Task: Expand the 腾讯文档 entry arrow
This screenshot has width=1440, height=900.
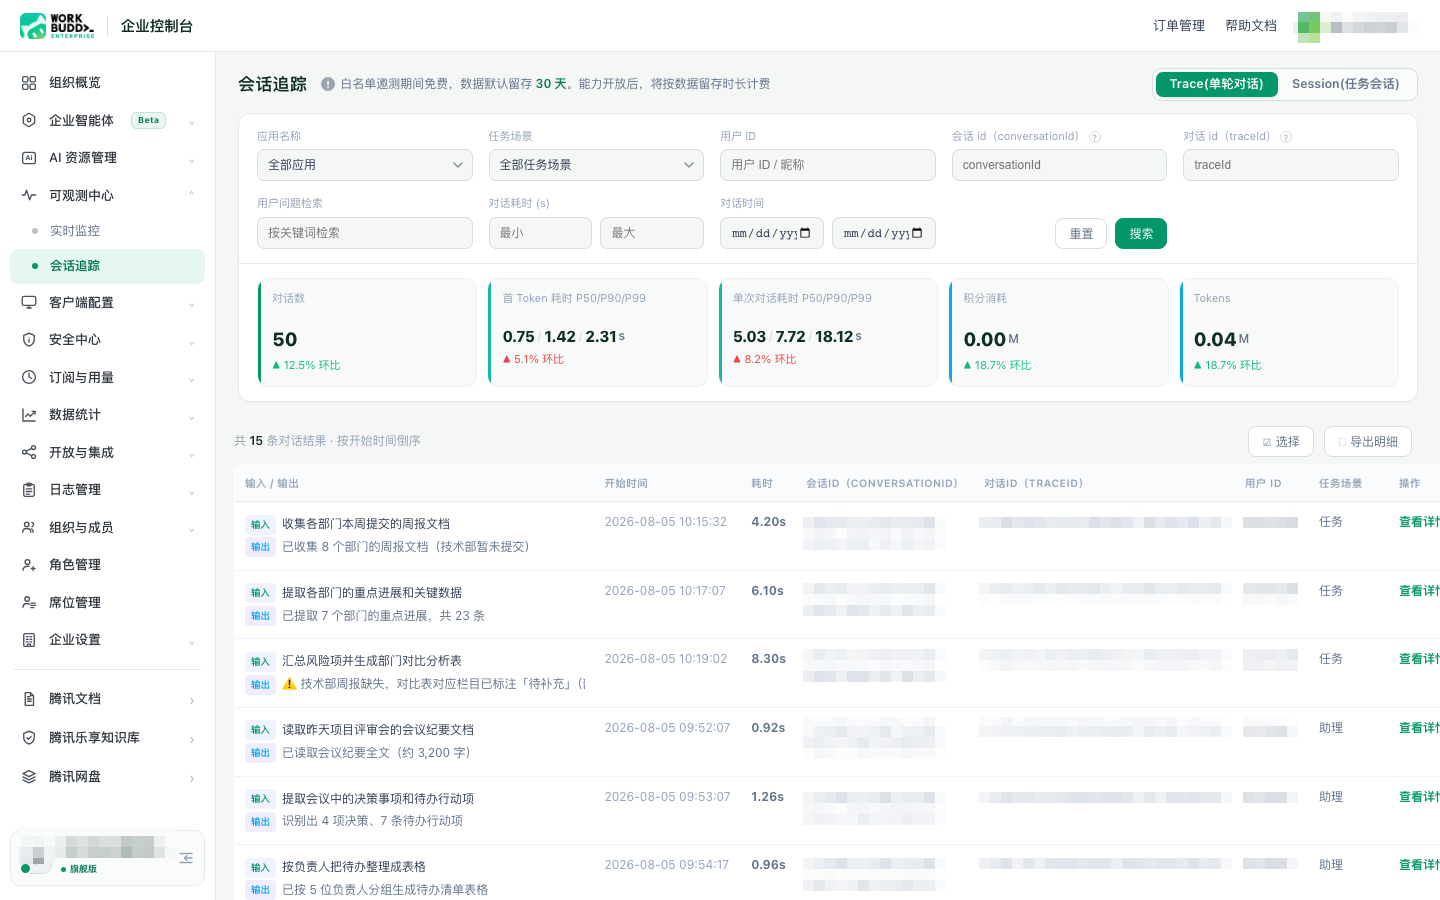Action: coord(191,700)
